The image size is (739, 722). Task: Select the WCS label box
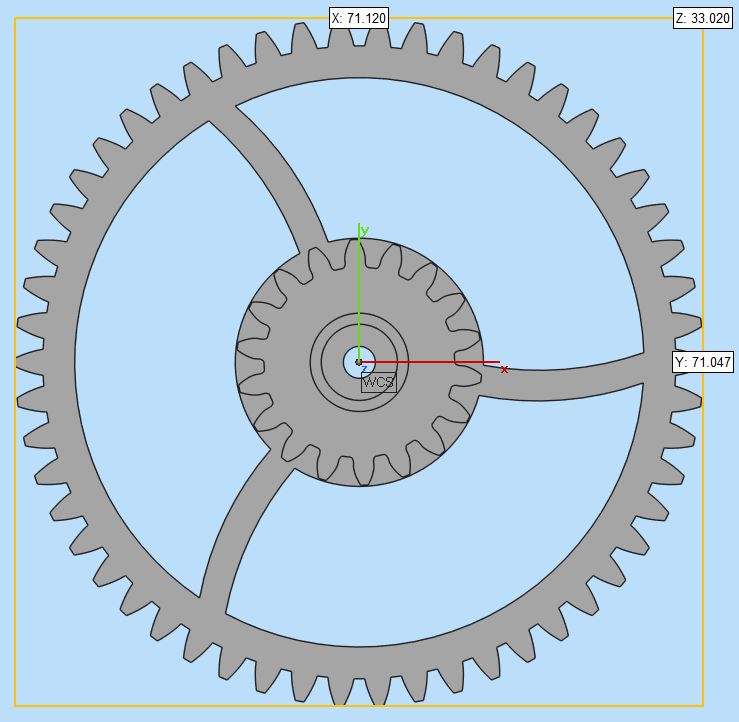(379, 382)
